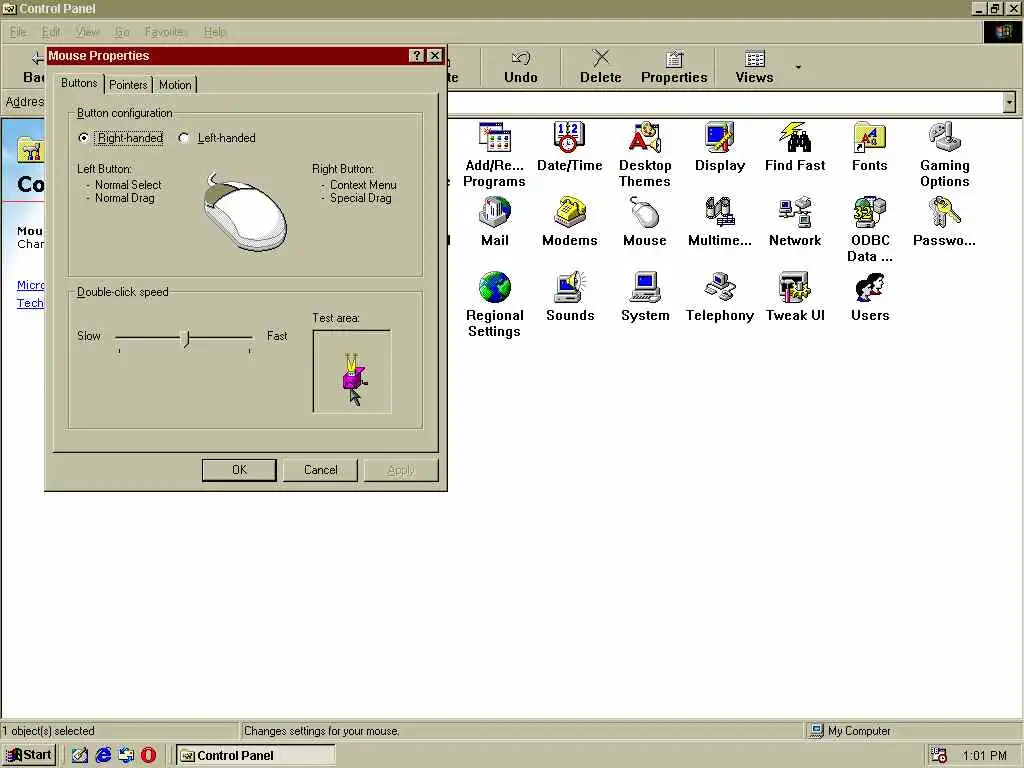Switch to the Motion tab

point(175,85)
